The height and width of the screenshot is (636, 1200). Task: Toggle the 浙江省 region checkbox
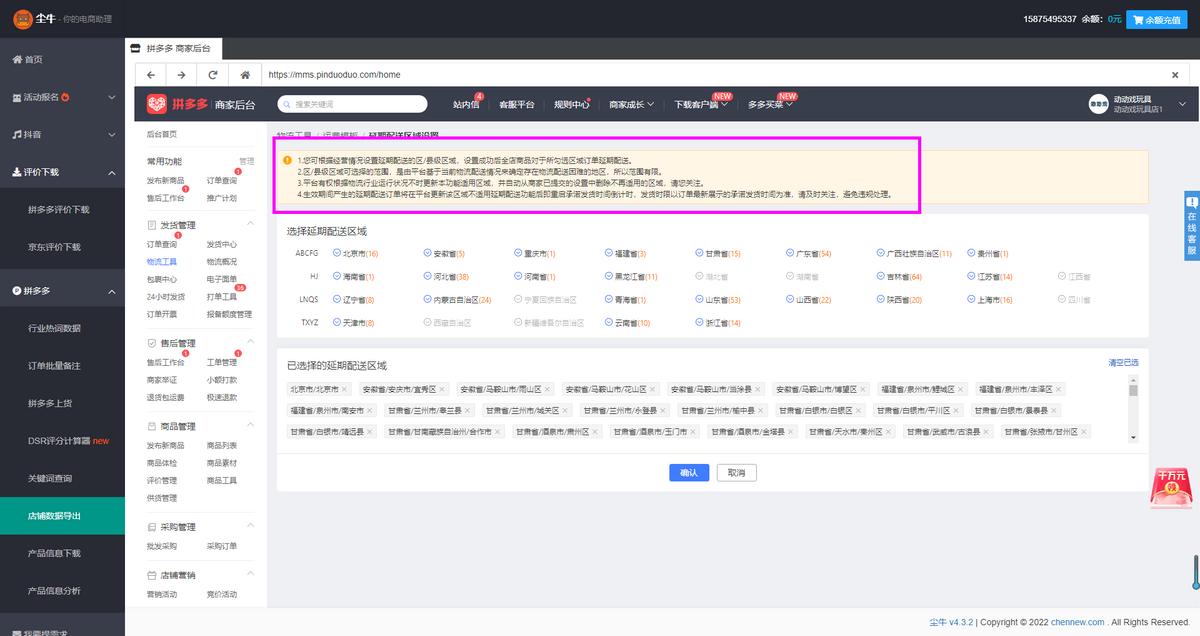coord(698,323)
